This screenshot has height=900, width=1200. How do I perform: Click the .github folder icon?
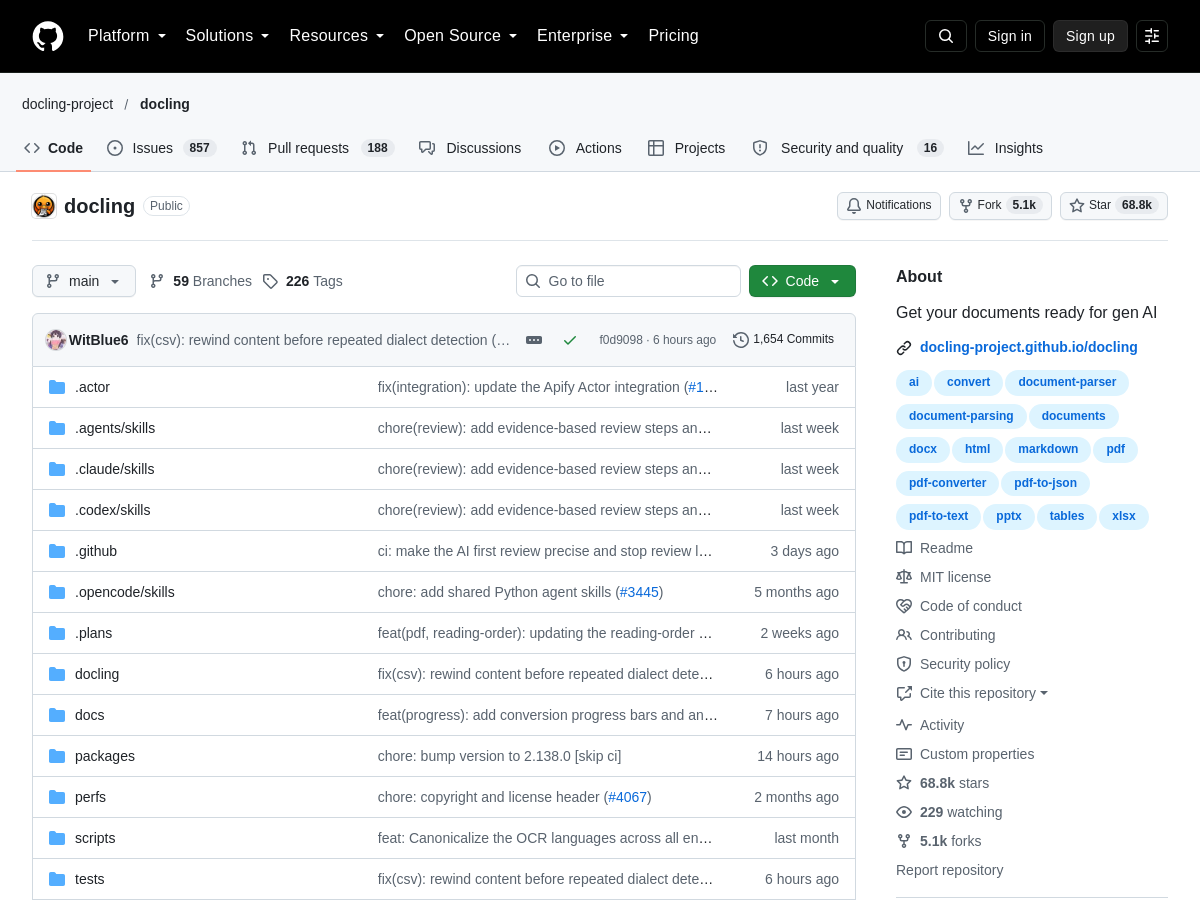(57, 551)
